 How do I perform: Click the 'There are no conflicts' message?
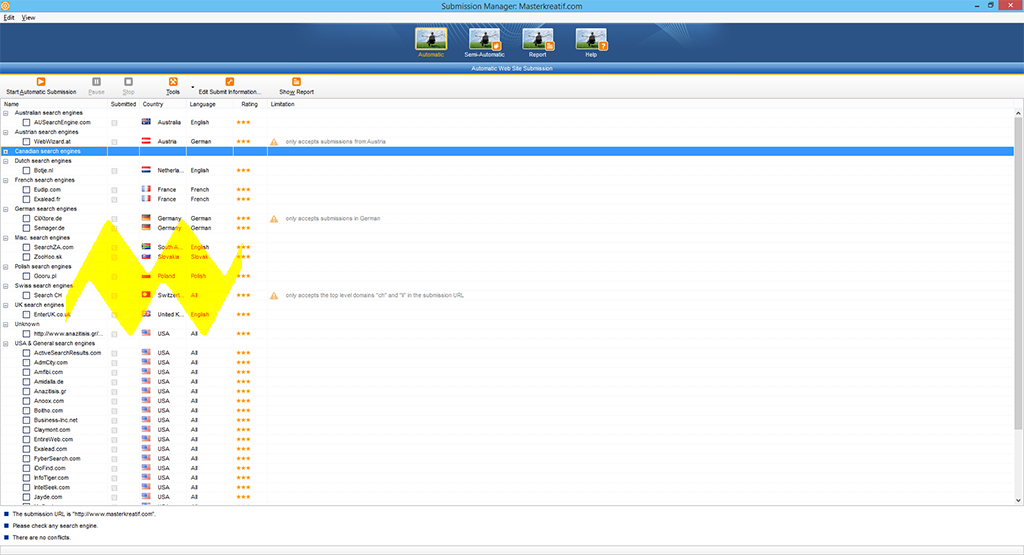coord(41,537)
